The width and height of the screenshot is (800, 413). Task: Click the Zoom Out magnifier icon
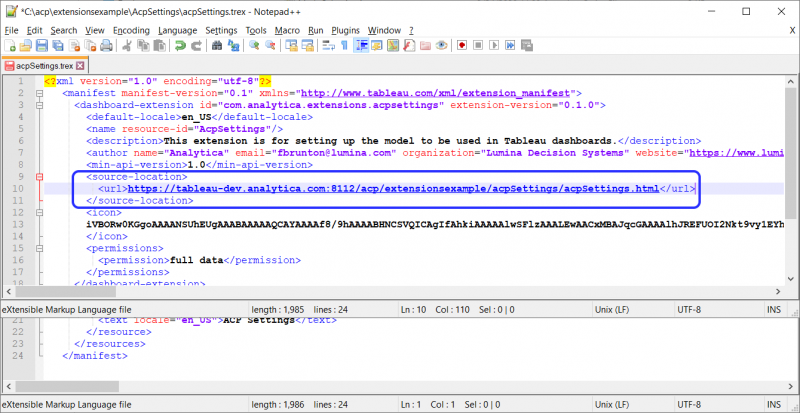click(270, 46)
